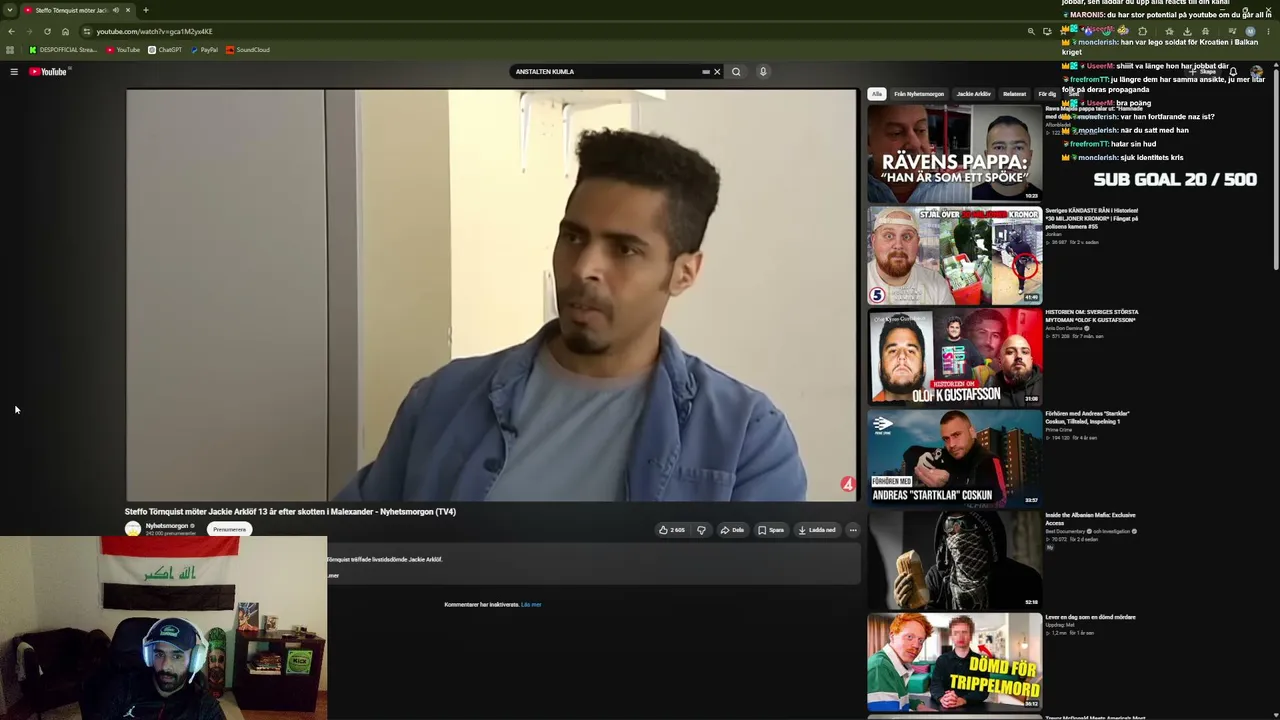Go back with browser back arrow
Viewport: 1280px width, 720px height.
point(11,31)
